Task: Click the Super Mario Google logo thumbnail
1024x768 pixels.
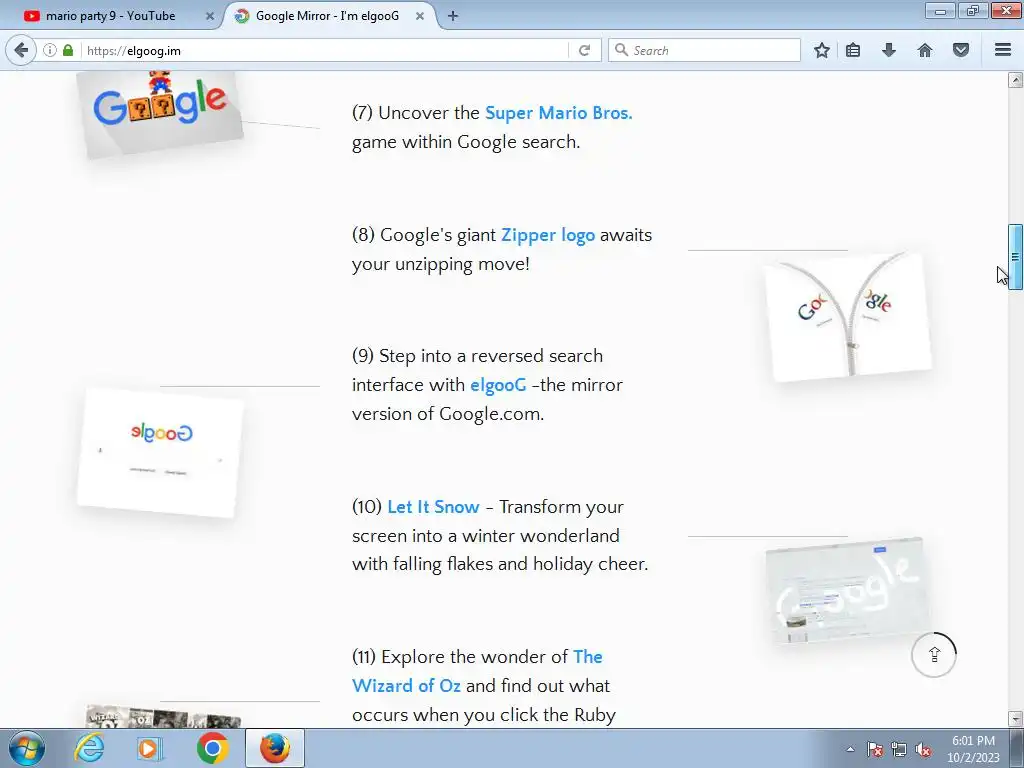Action: point(160,112)
